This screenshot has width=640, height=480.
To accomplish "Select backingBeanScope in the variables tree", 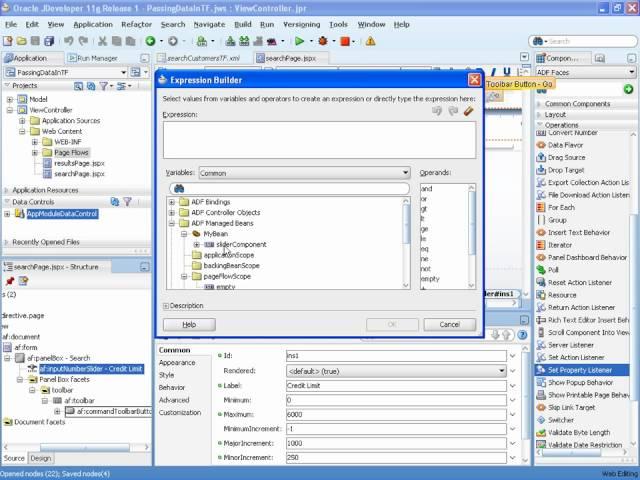I will point(231,266).
